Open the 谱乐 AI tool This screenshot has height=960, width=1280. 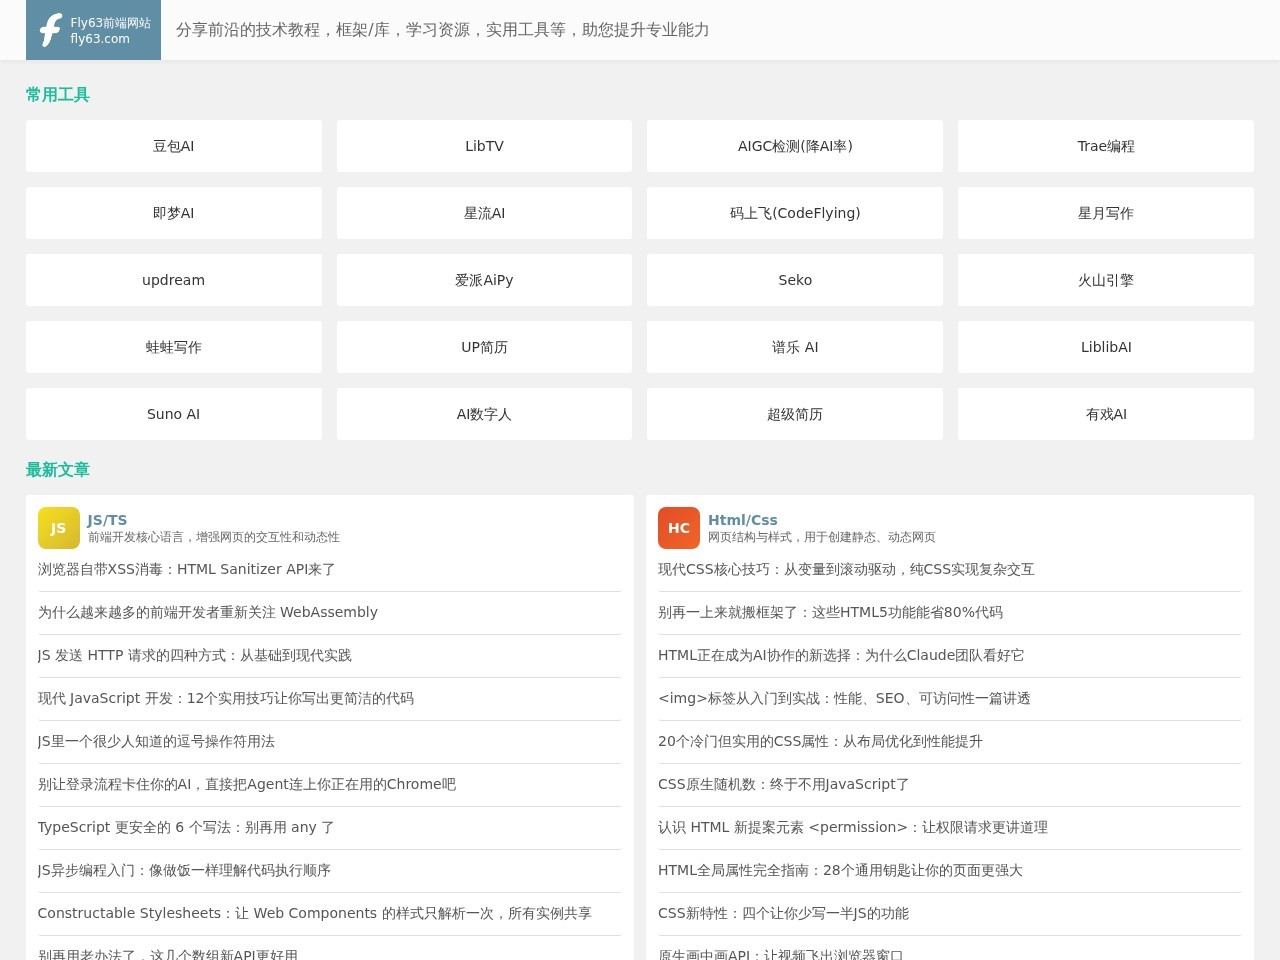pos(795,347)
